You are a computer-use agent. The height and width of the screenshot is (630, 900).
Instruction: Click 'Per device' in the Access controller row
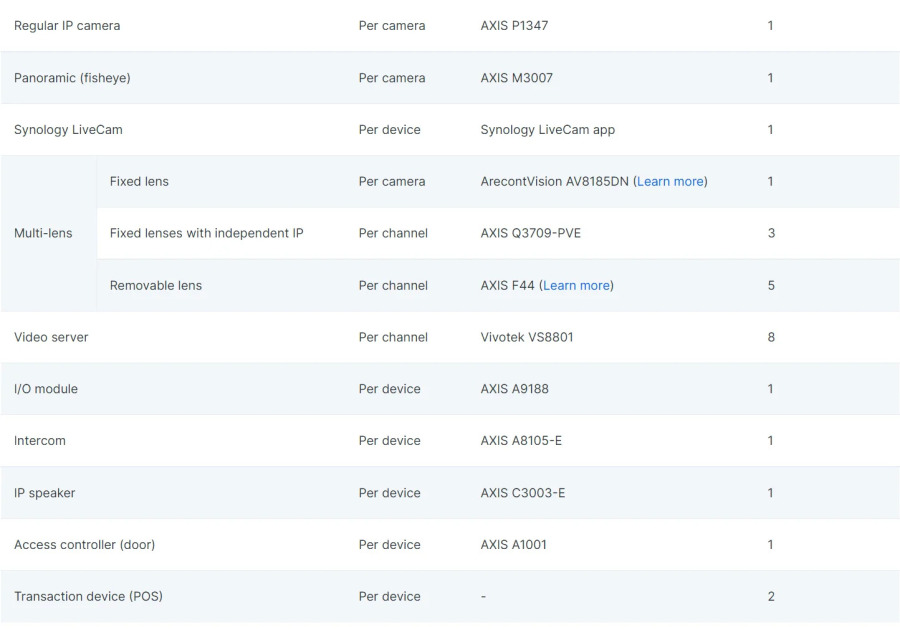click(x=390, y=545)
